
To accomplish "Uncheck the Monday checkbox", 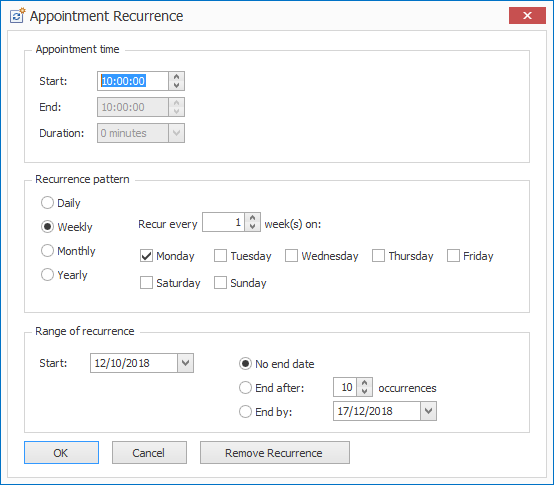I will pyautogui.click(x=146, y=256).
